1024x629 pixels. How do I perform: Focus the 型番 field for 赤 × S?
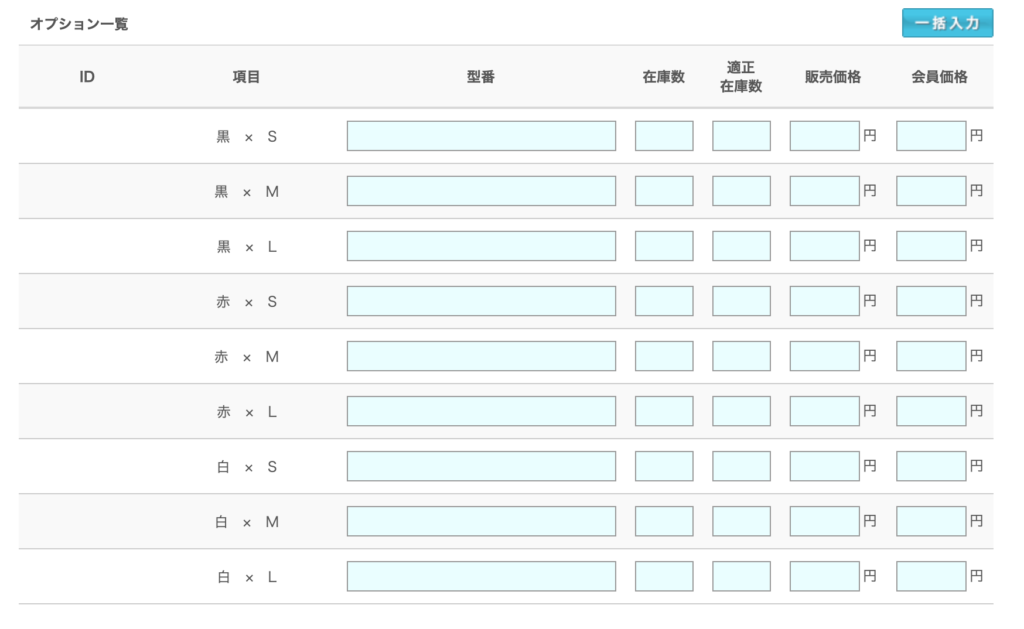coord(481,301)
